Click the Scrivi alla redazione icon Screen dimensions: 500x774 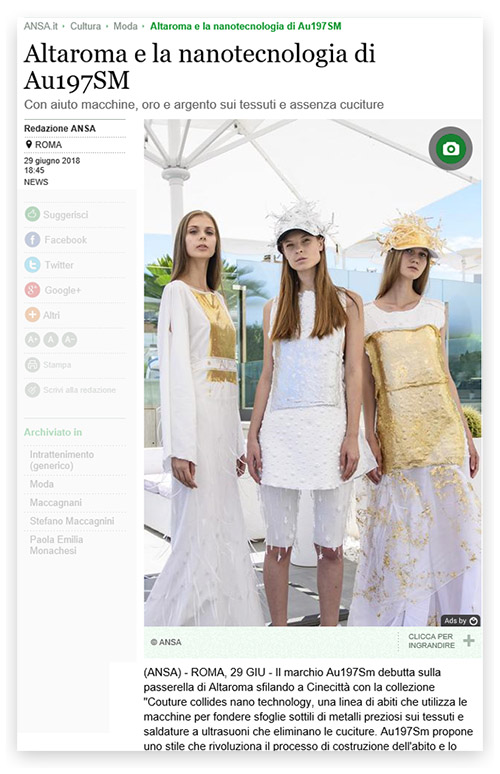[x=33, y=390]
